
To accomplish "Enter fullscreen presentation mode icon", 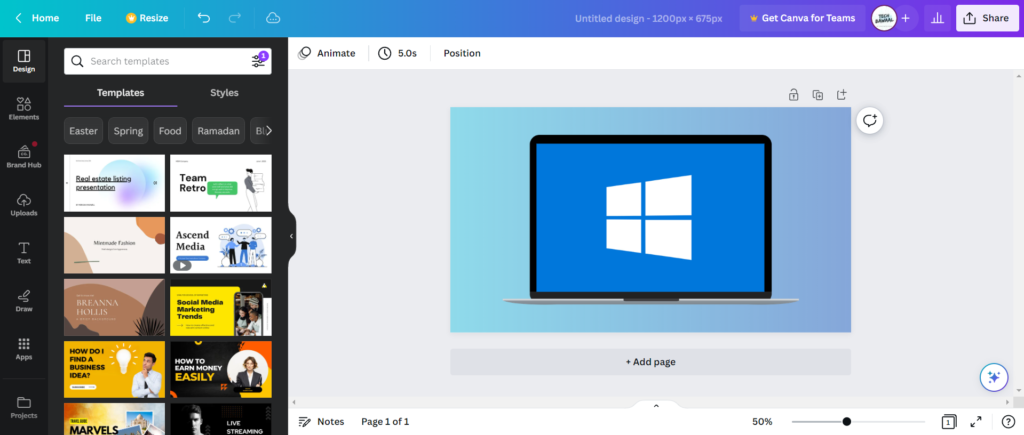I will (x=976, y=422).
